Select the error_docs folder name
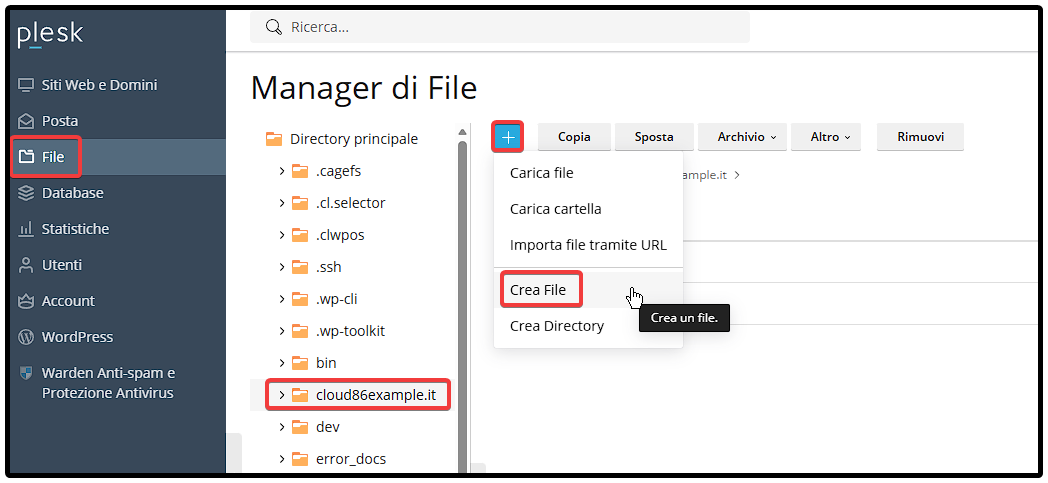Viewport: 1048px width, 483px height. [x=351, y=459]
